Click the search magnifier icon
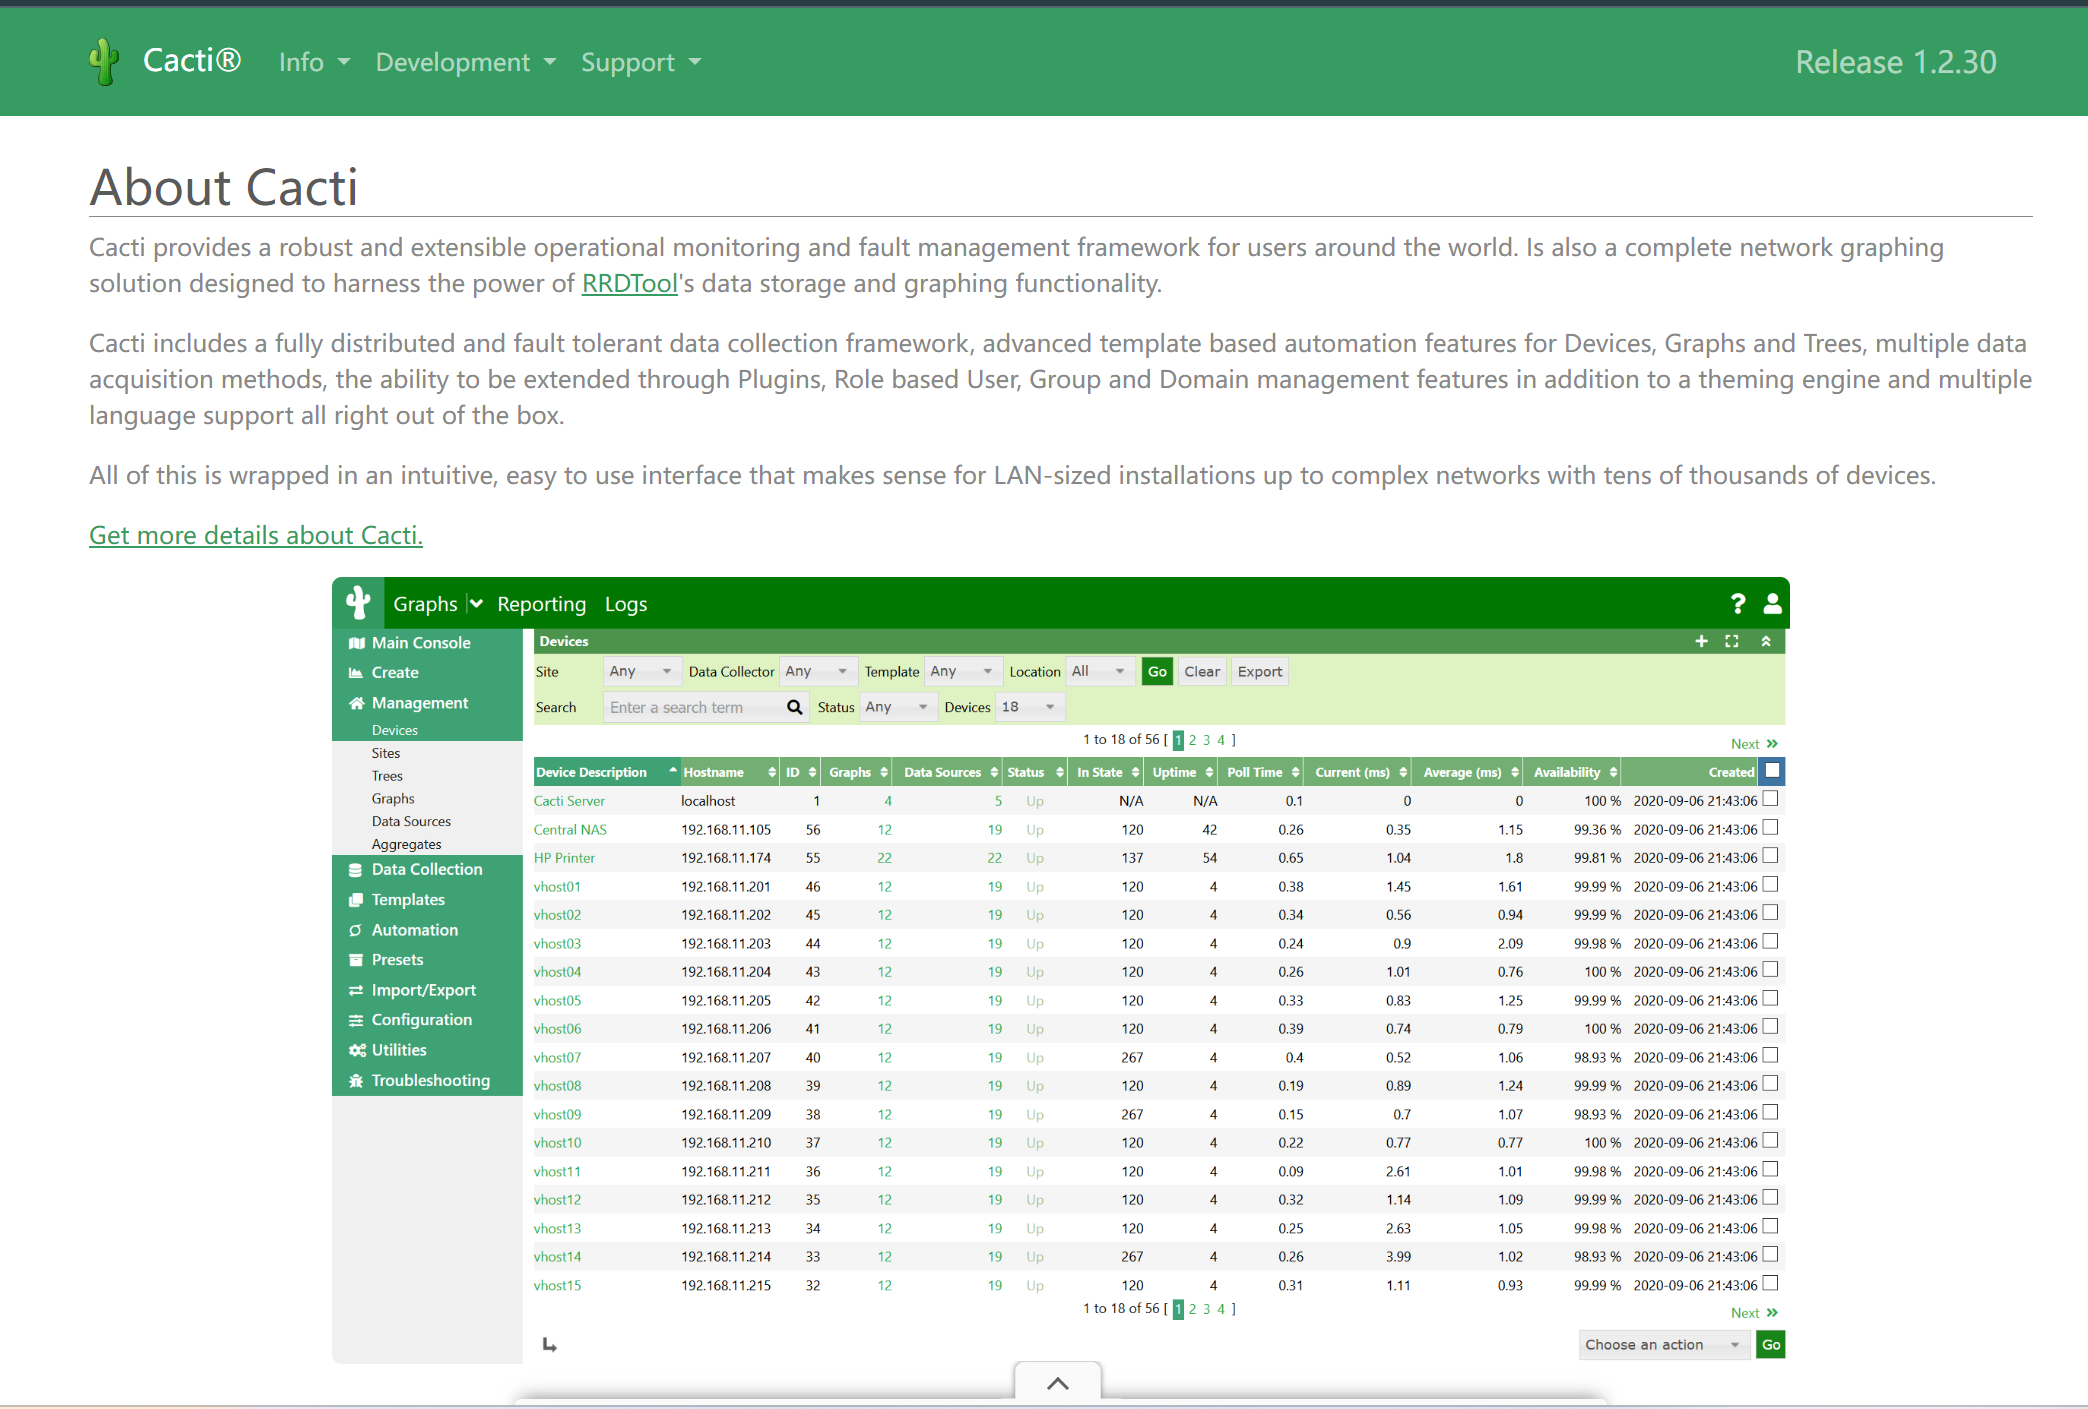The image size is (2088, 1409). [794, 707]
